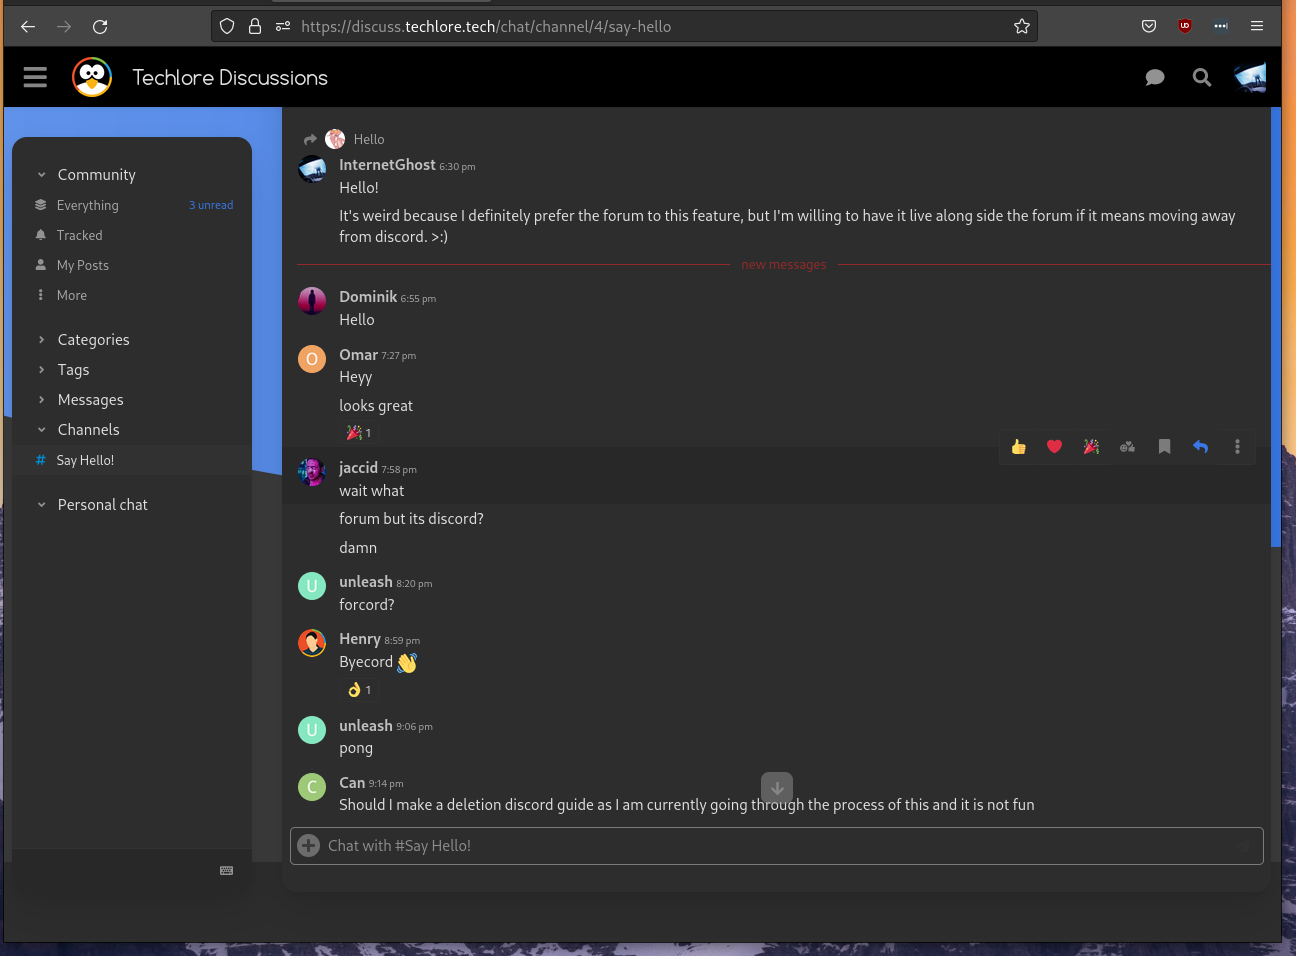The height and width of the screenshot is (956, 1296).
Task: Open Omar's user card from name
Action: pos(358,355)
